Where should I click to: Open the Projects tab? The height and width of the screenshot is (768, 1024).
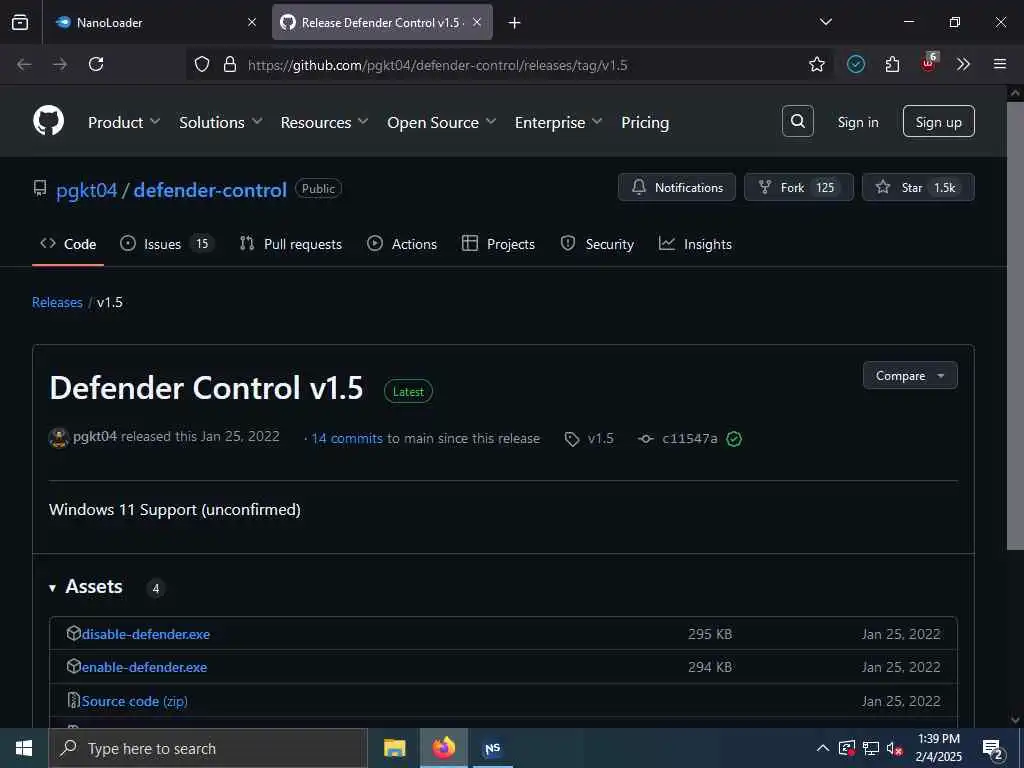(498, 244)
